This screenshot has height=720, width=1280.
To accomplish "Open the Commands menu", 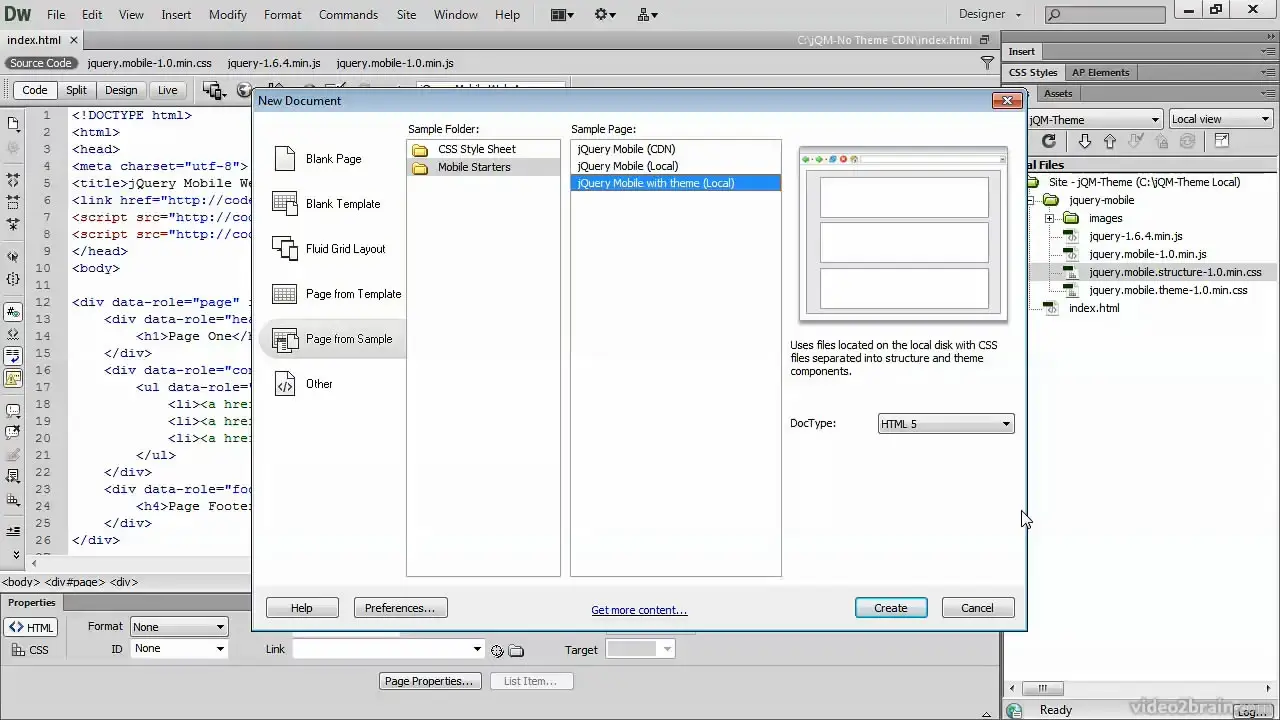I will [348, 14].
